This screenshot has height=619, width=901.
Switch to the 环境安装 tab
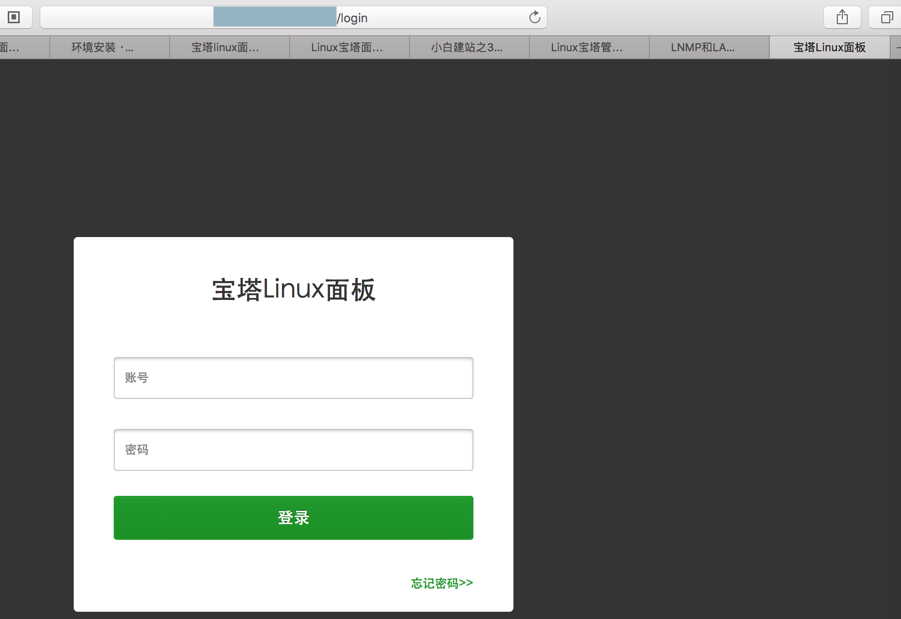(x=109, y=47)
